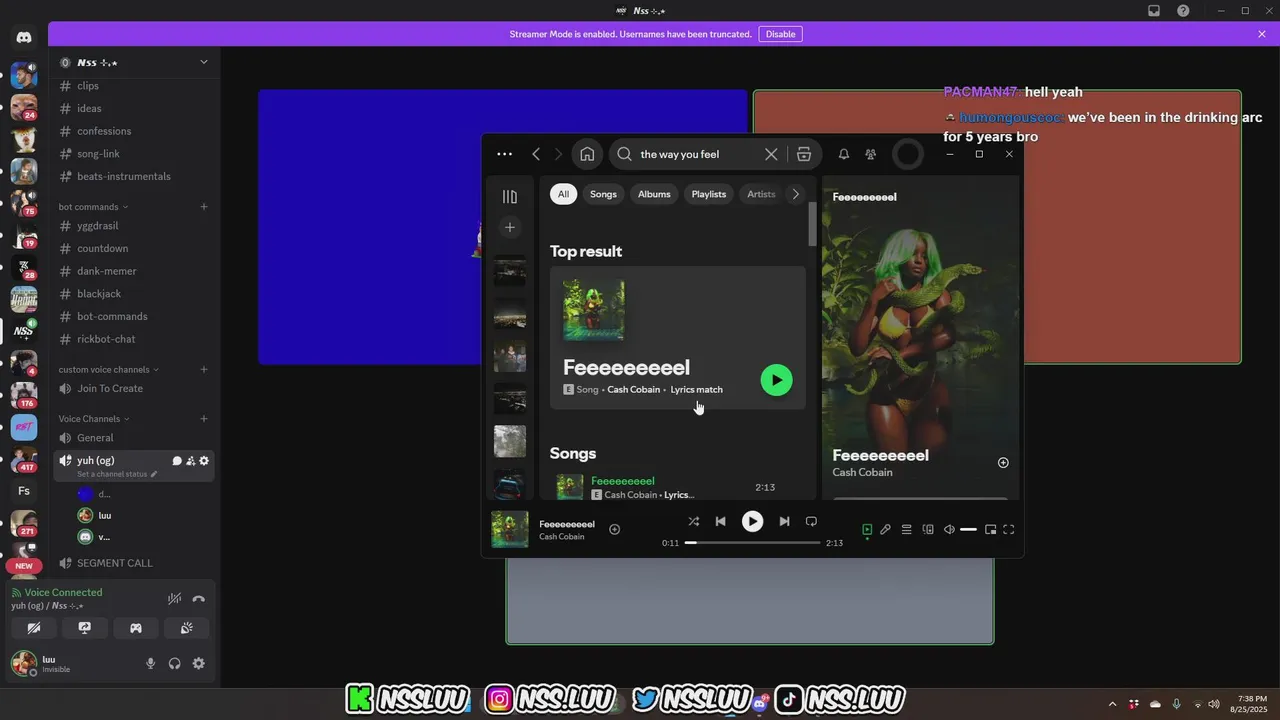1280x720 pixels.
Task: Open Discord soundboard button
Action: tap(186, 628)
